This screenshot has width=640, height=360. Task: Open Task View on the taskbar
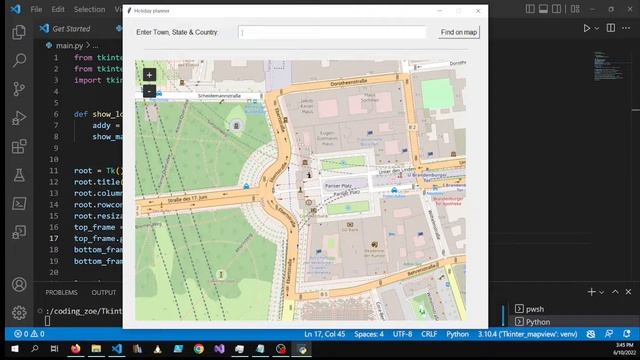point(54,349)
